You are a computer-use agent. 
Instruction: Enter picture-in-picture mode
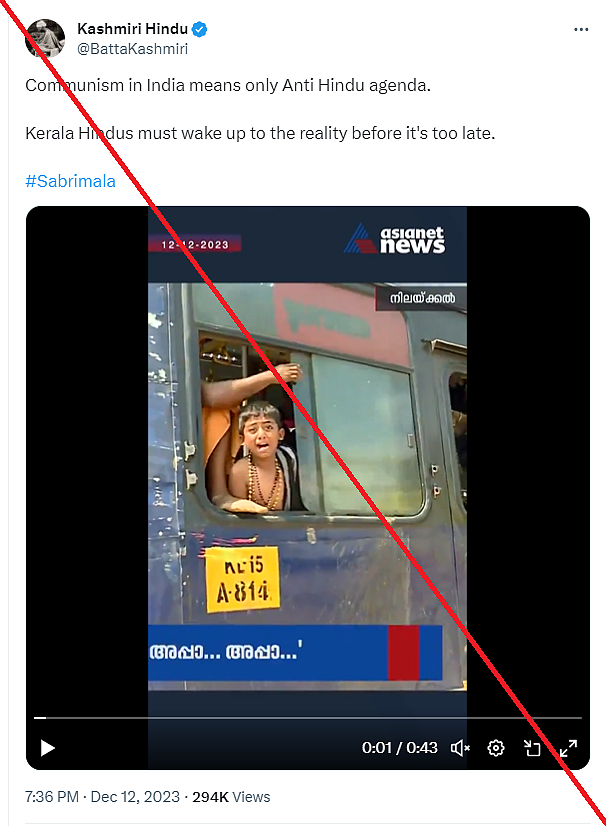click(532, 748)
